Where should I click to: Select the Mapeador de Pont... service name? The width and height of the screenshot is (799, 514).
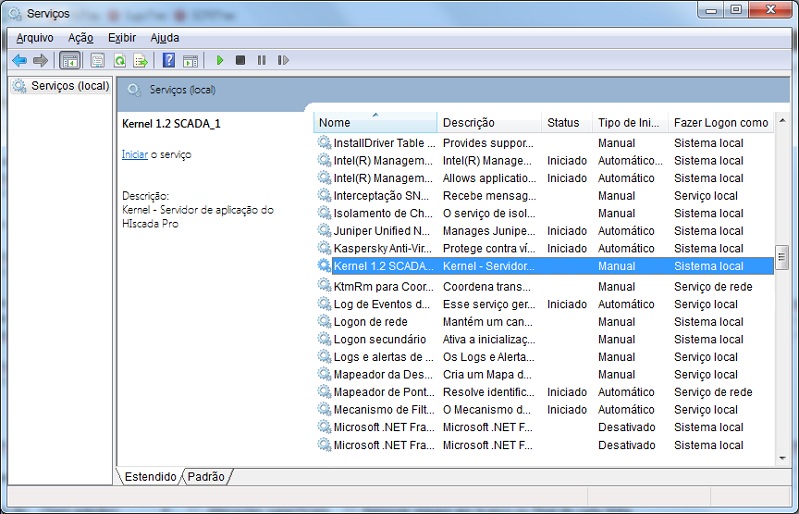(x=384, y=392)
